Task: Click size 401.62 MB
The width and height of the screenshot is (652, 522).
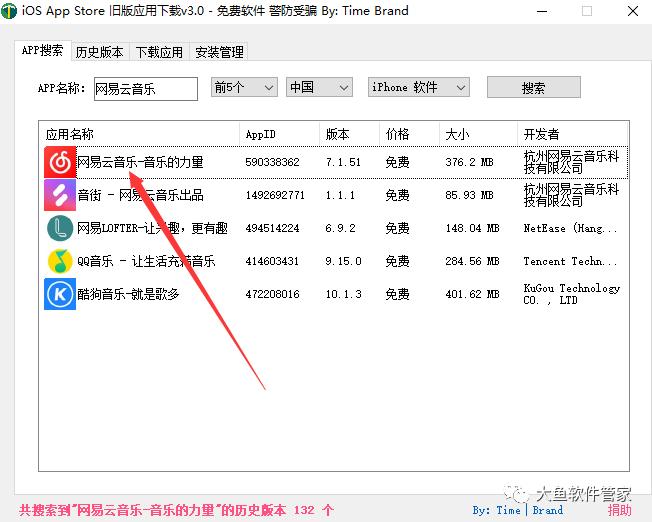Action: pyautogui.click(x=472, y=294)
